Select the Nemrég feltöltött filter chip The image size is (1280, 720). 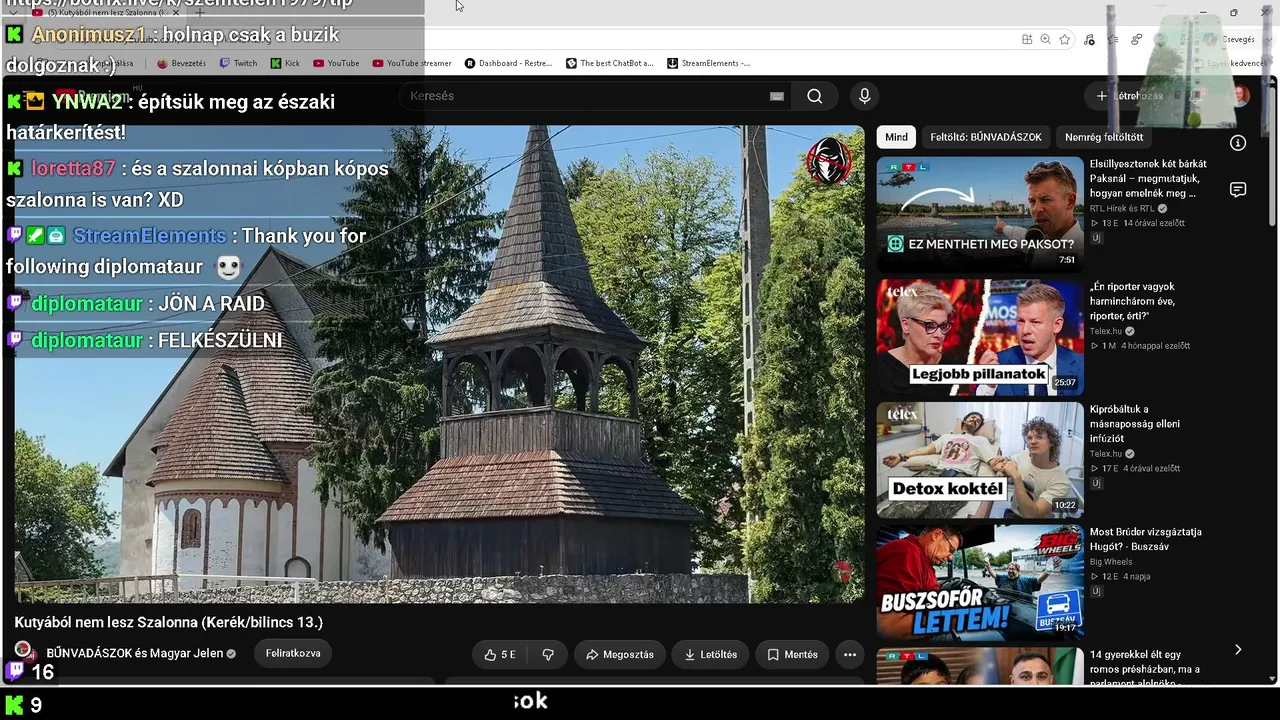click(x=1104, y=137)
